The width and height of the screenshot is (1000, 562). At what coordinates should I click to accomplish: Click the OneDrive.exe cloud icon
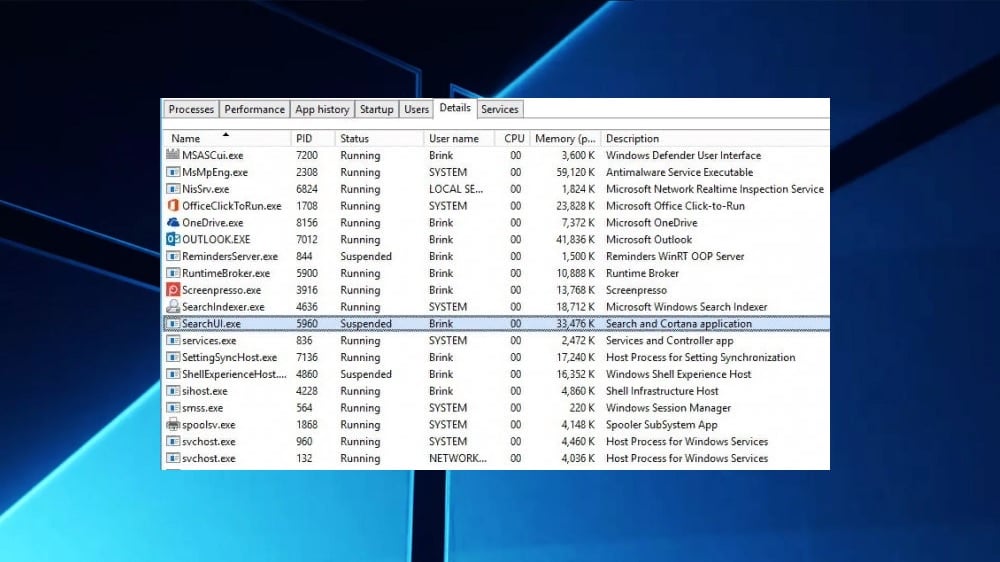click(x=173, y=223)
